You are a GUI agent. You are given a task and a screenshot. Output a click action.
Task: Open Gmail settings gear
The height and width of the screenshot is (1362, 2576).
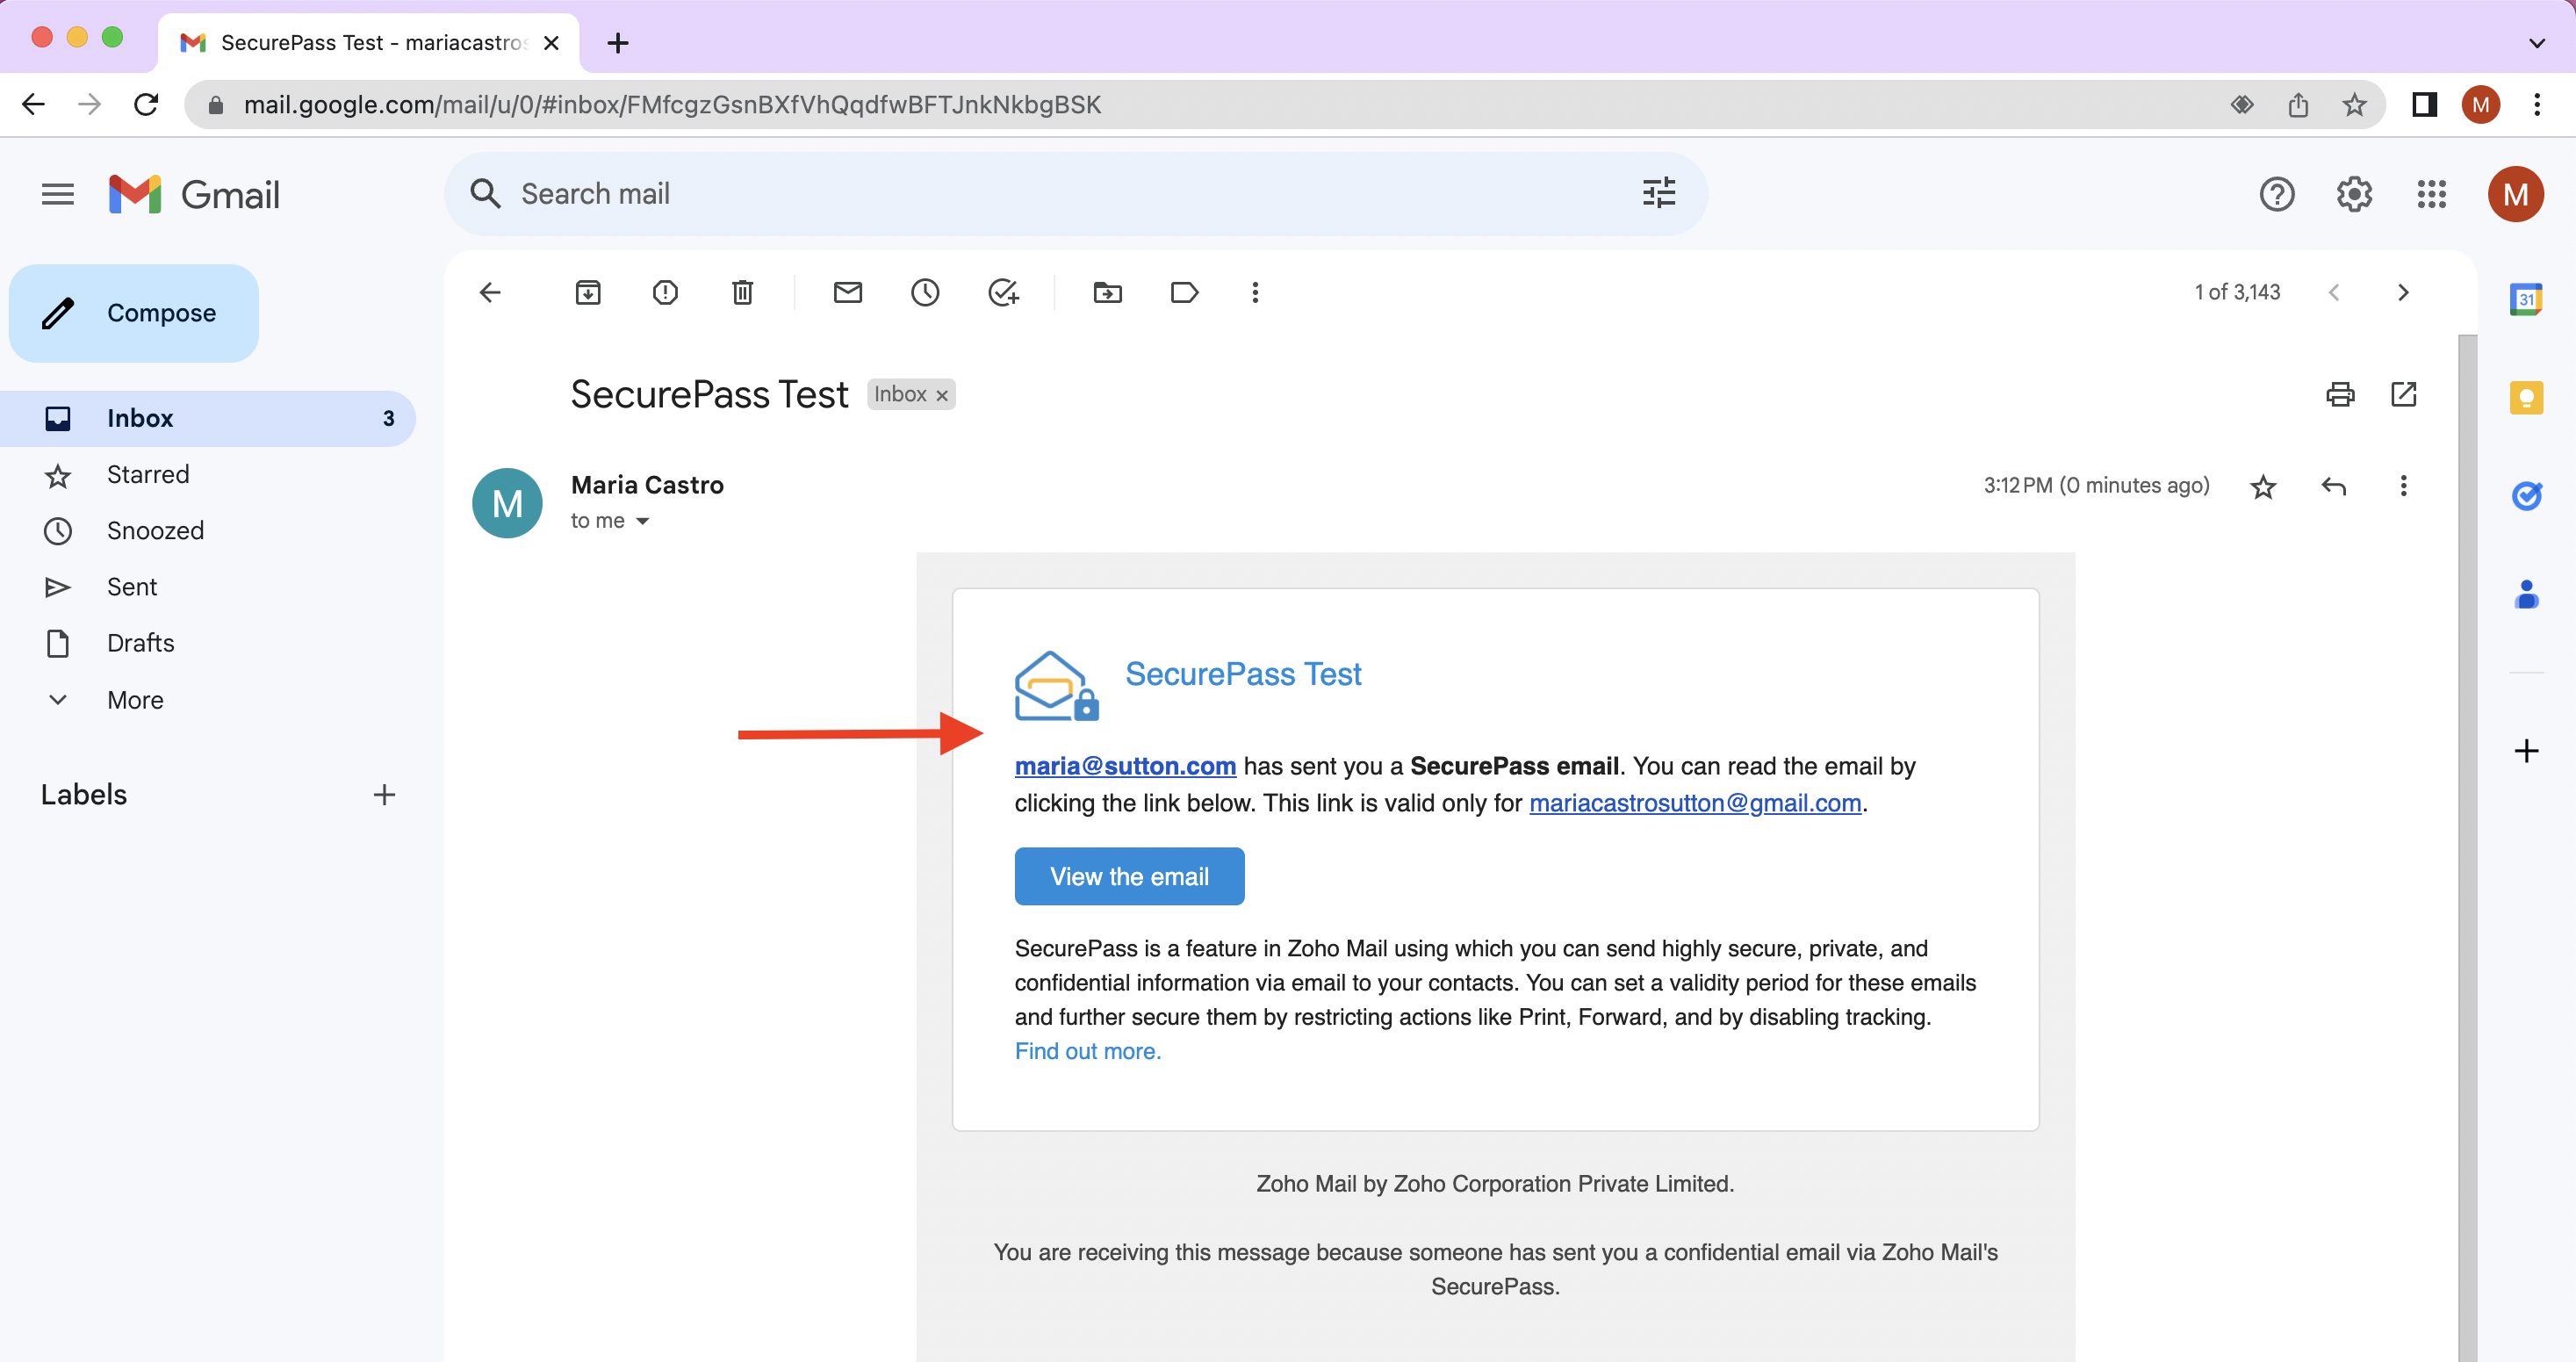[2353, 193]
